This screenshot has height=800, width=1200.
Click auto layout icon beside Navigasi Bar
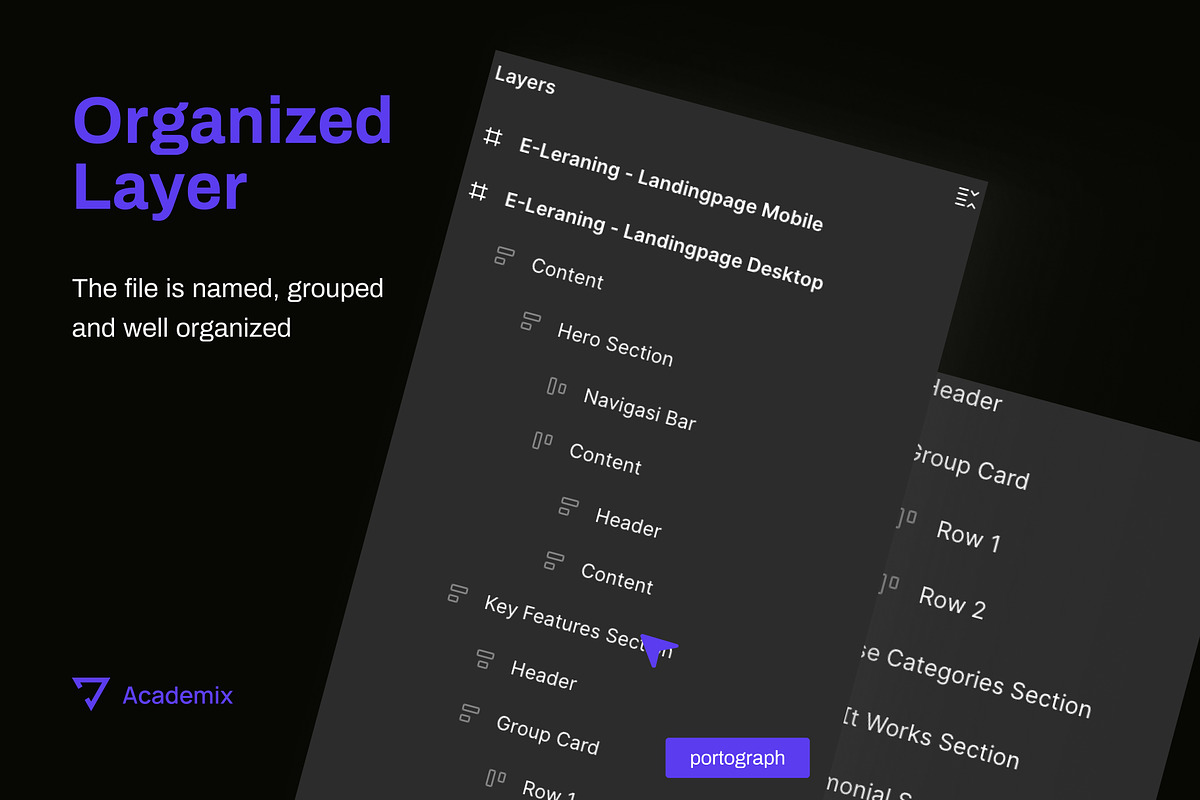[557, 387]
